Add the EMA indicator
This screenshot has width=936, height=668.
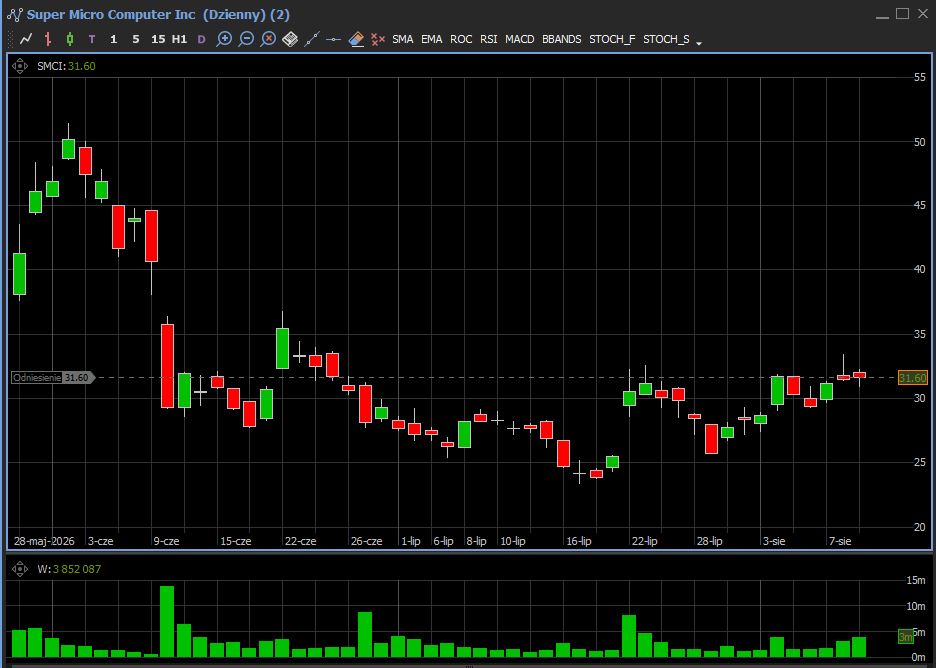(432, 39)
